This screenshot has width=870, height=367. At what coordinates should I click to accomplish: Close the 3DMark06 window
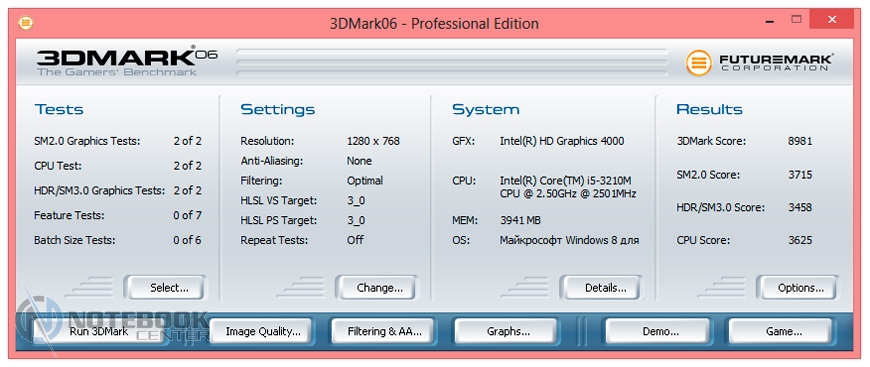coord(831,20)
